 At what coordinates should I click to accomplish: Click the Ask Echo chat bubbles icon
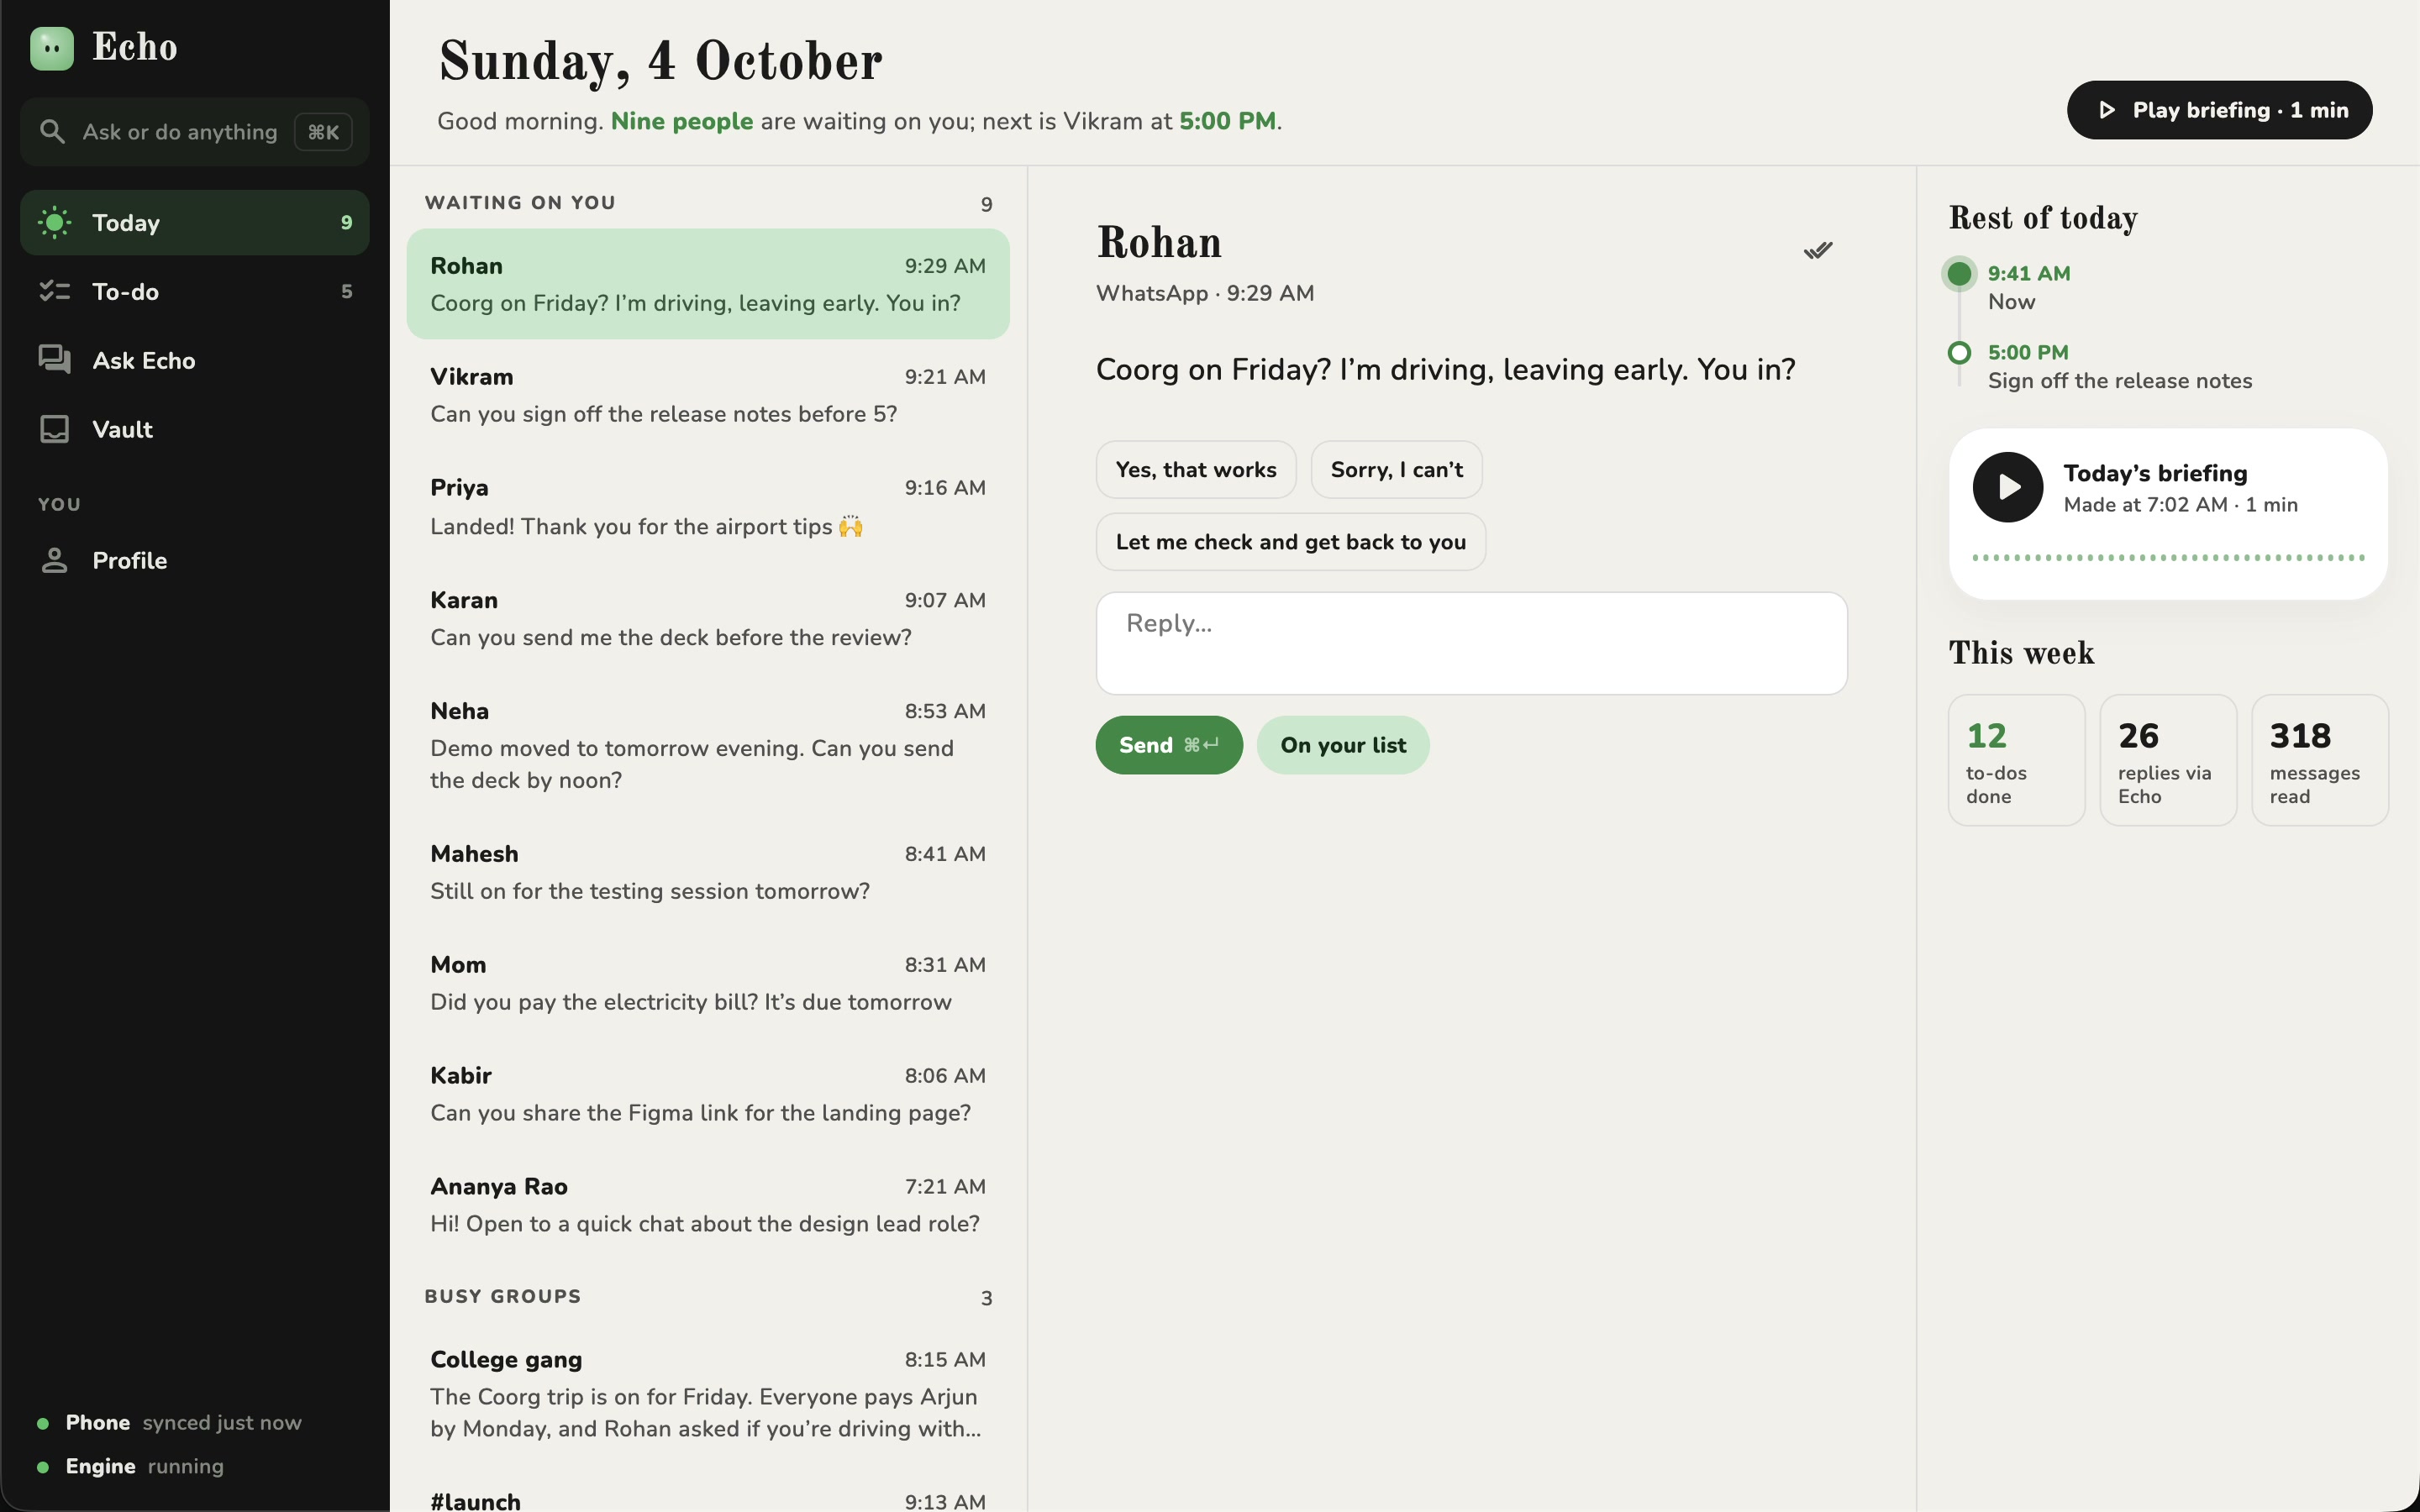click(x=54, y=360)
